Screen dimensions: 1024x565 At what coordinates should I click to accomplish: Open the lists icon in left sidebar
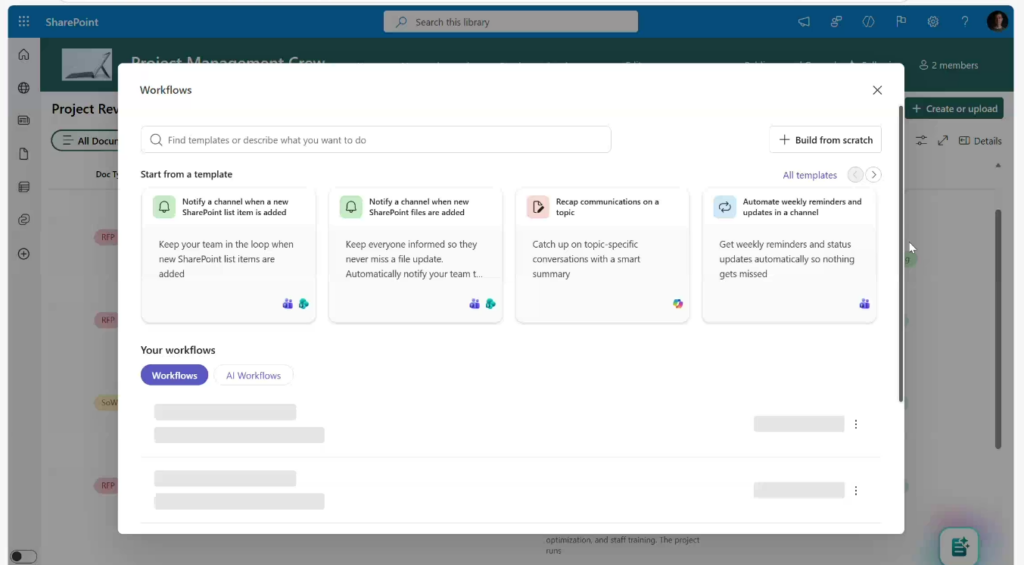click(24, 187)
